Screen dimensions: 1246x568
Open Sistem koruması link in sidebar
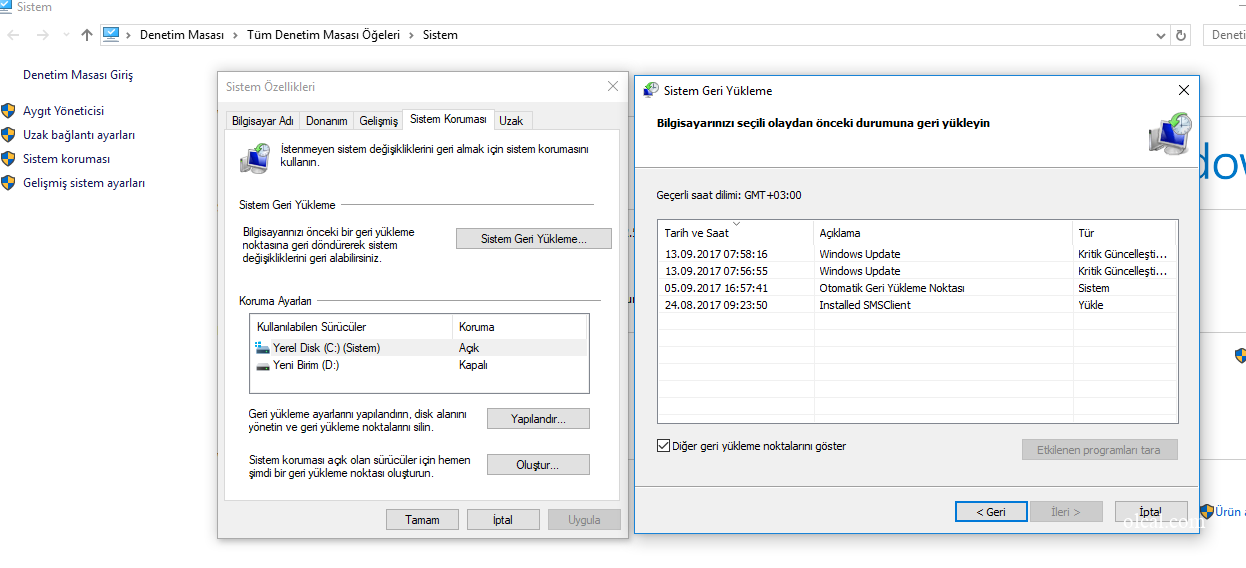pyautogui.click(x=66, y=159)
